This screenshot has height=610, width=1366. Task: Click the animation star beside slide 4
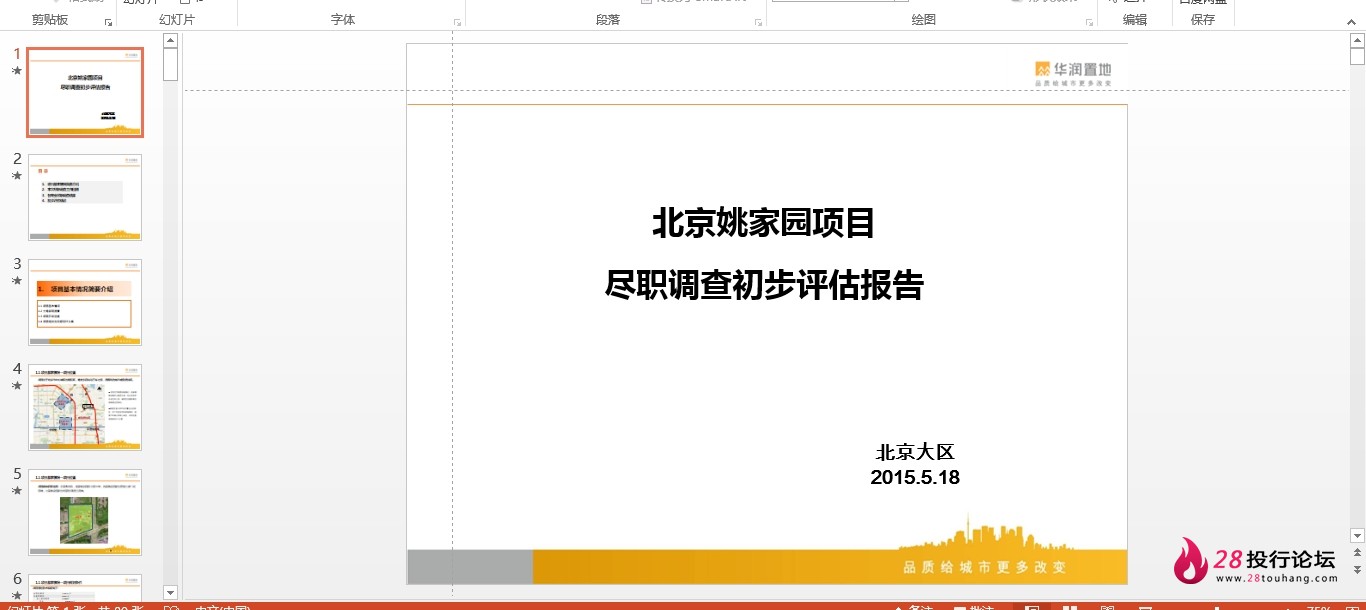pyautogui.click(x=16, y=386)
